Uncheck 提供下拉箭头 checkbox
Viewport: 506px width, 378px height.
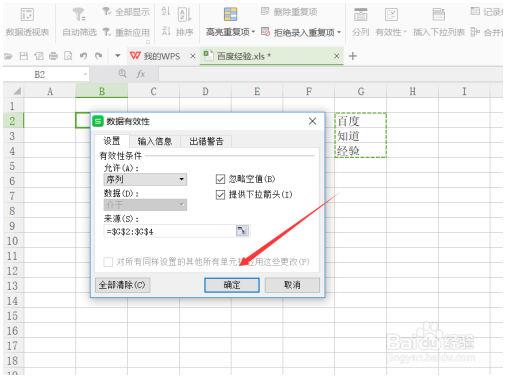click(220, 195)
